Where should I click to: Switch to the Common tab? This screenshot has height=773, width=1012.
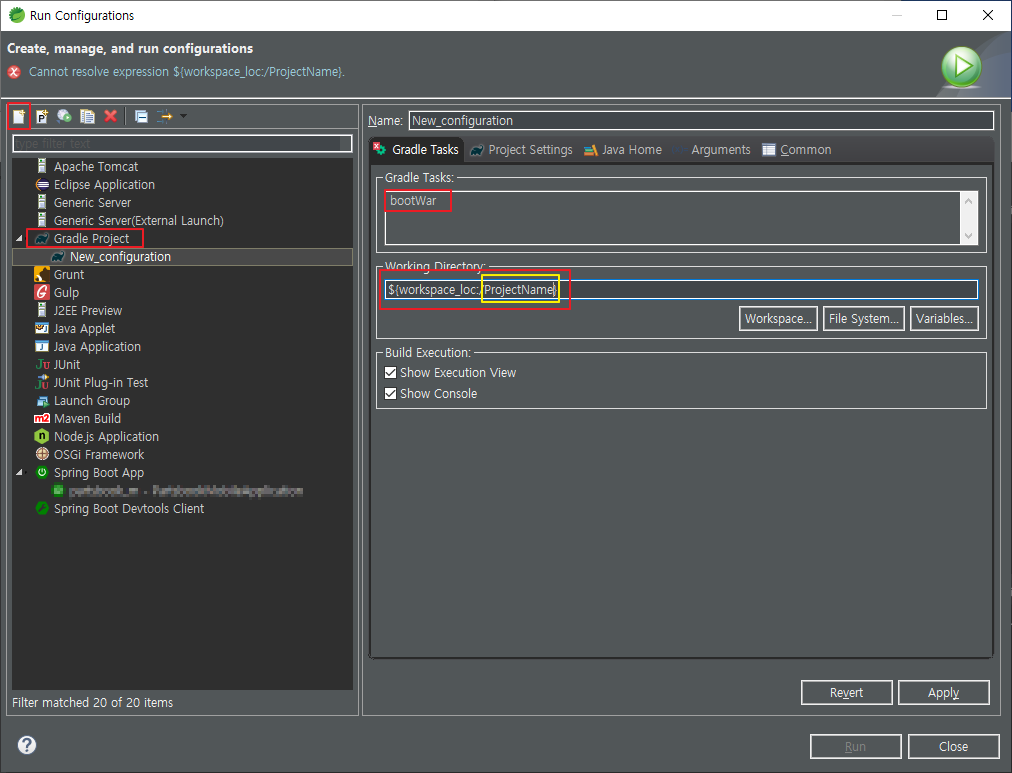(x=797, y=150)
